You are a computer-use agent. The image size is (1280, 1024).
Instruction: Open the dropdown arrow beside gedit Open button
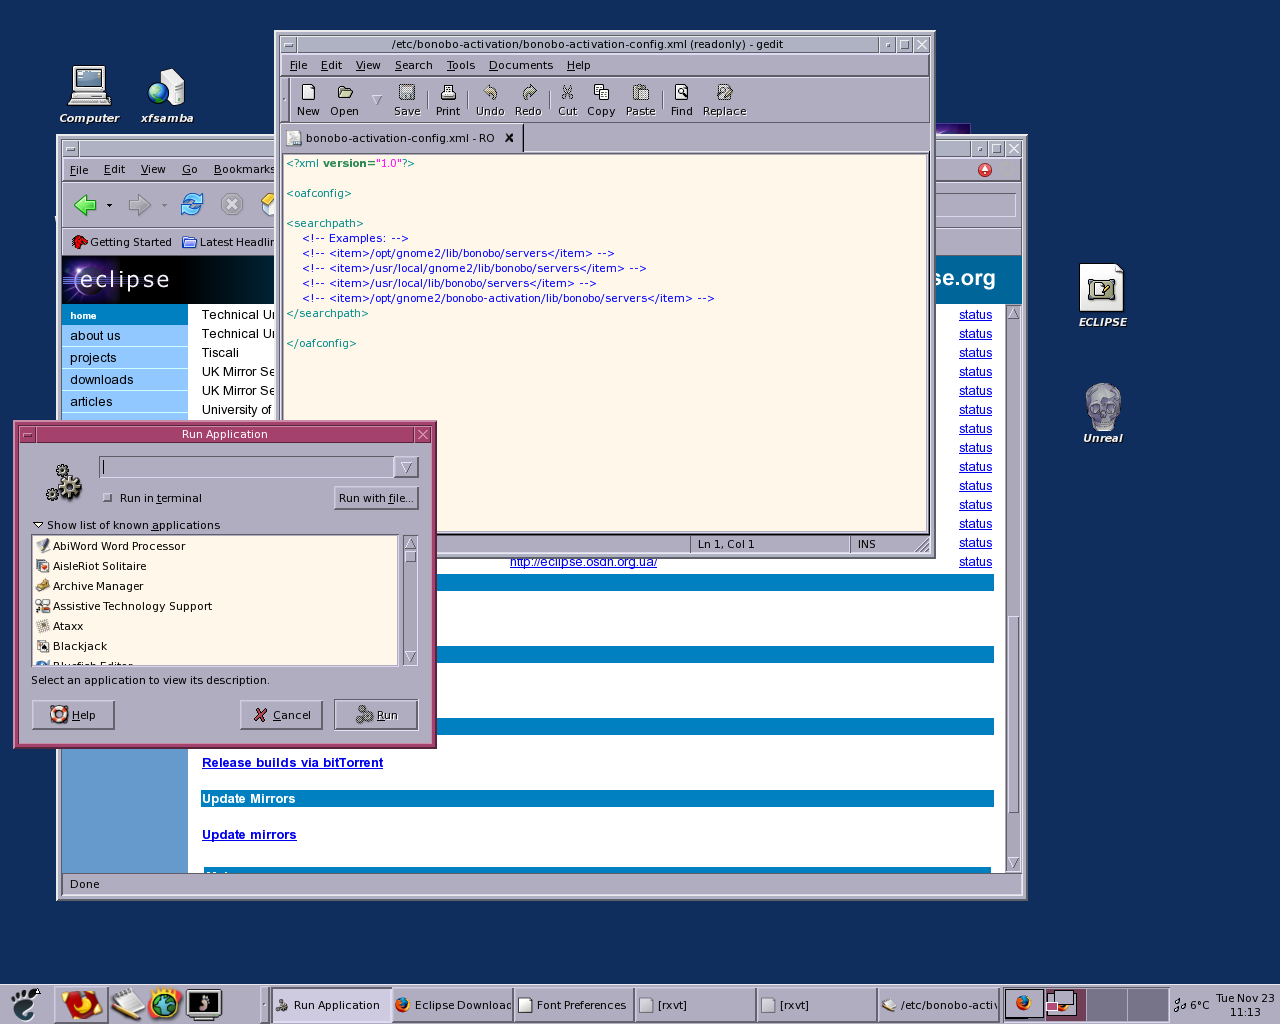[x=376, y=99]
